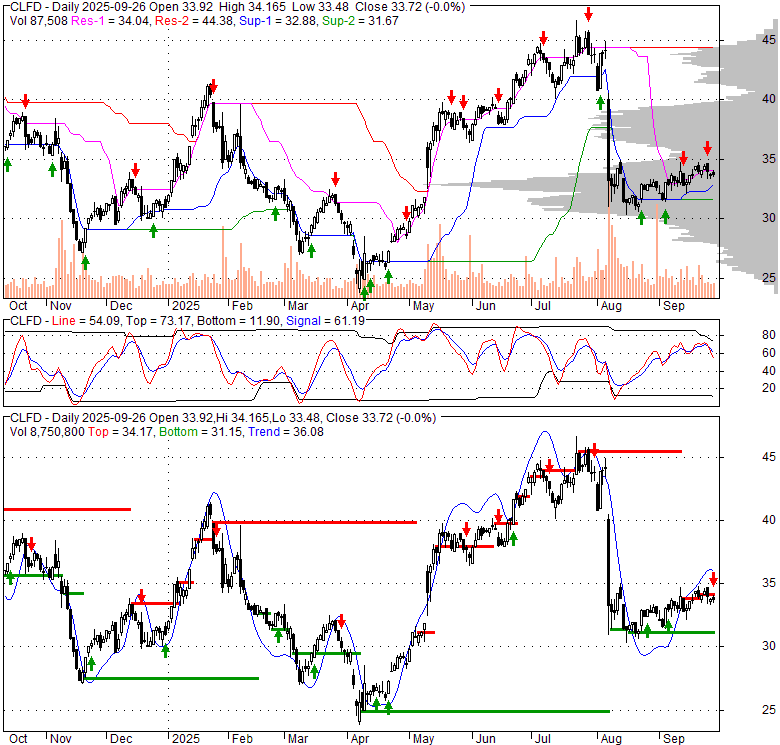Viewport: 780px width, 745px height.
Task: Click the 'Sup-2 = 31.67' legend label
Action: tap(360, 20)
